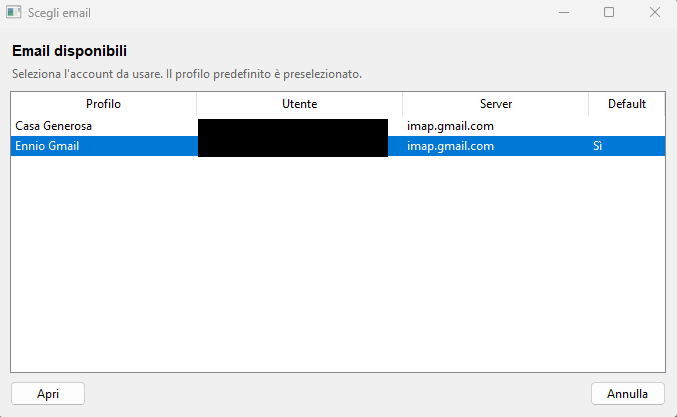Maximize the Scegli email window

609,12
